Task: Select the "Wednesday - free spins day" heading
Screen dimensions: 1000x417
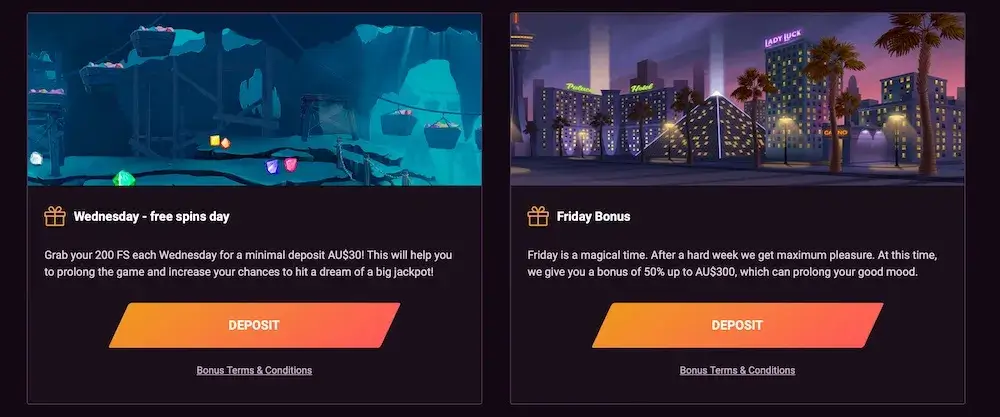Action: coord(152,217)
